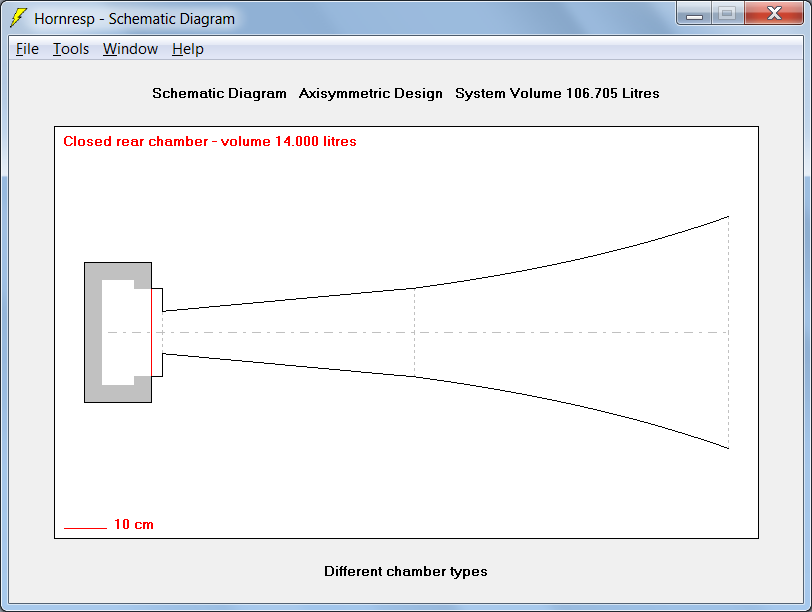The width and height of the screenshot is (812, 612).
Task: Click the Hornresp lightning bolt title icon
Action: point(18,18)
